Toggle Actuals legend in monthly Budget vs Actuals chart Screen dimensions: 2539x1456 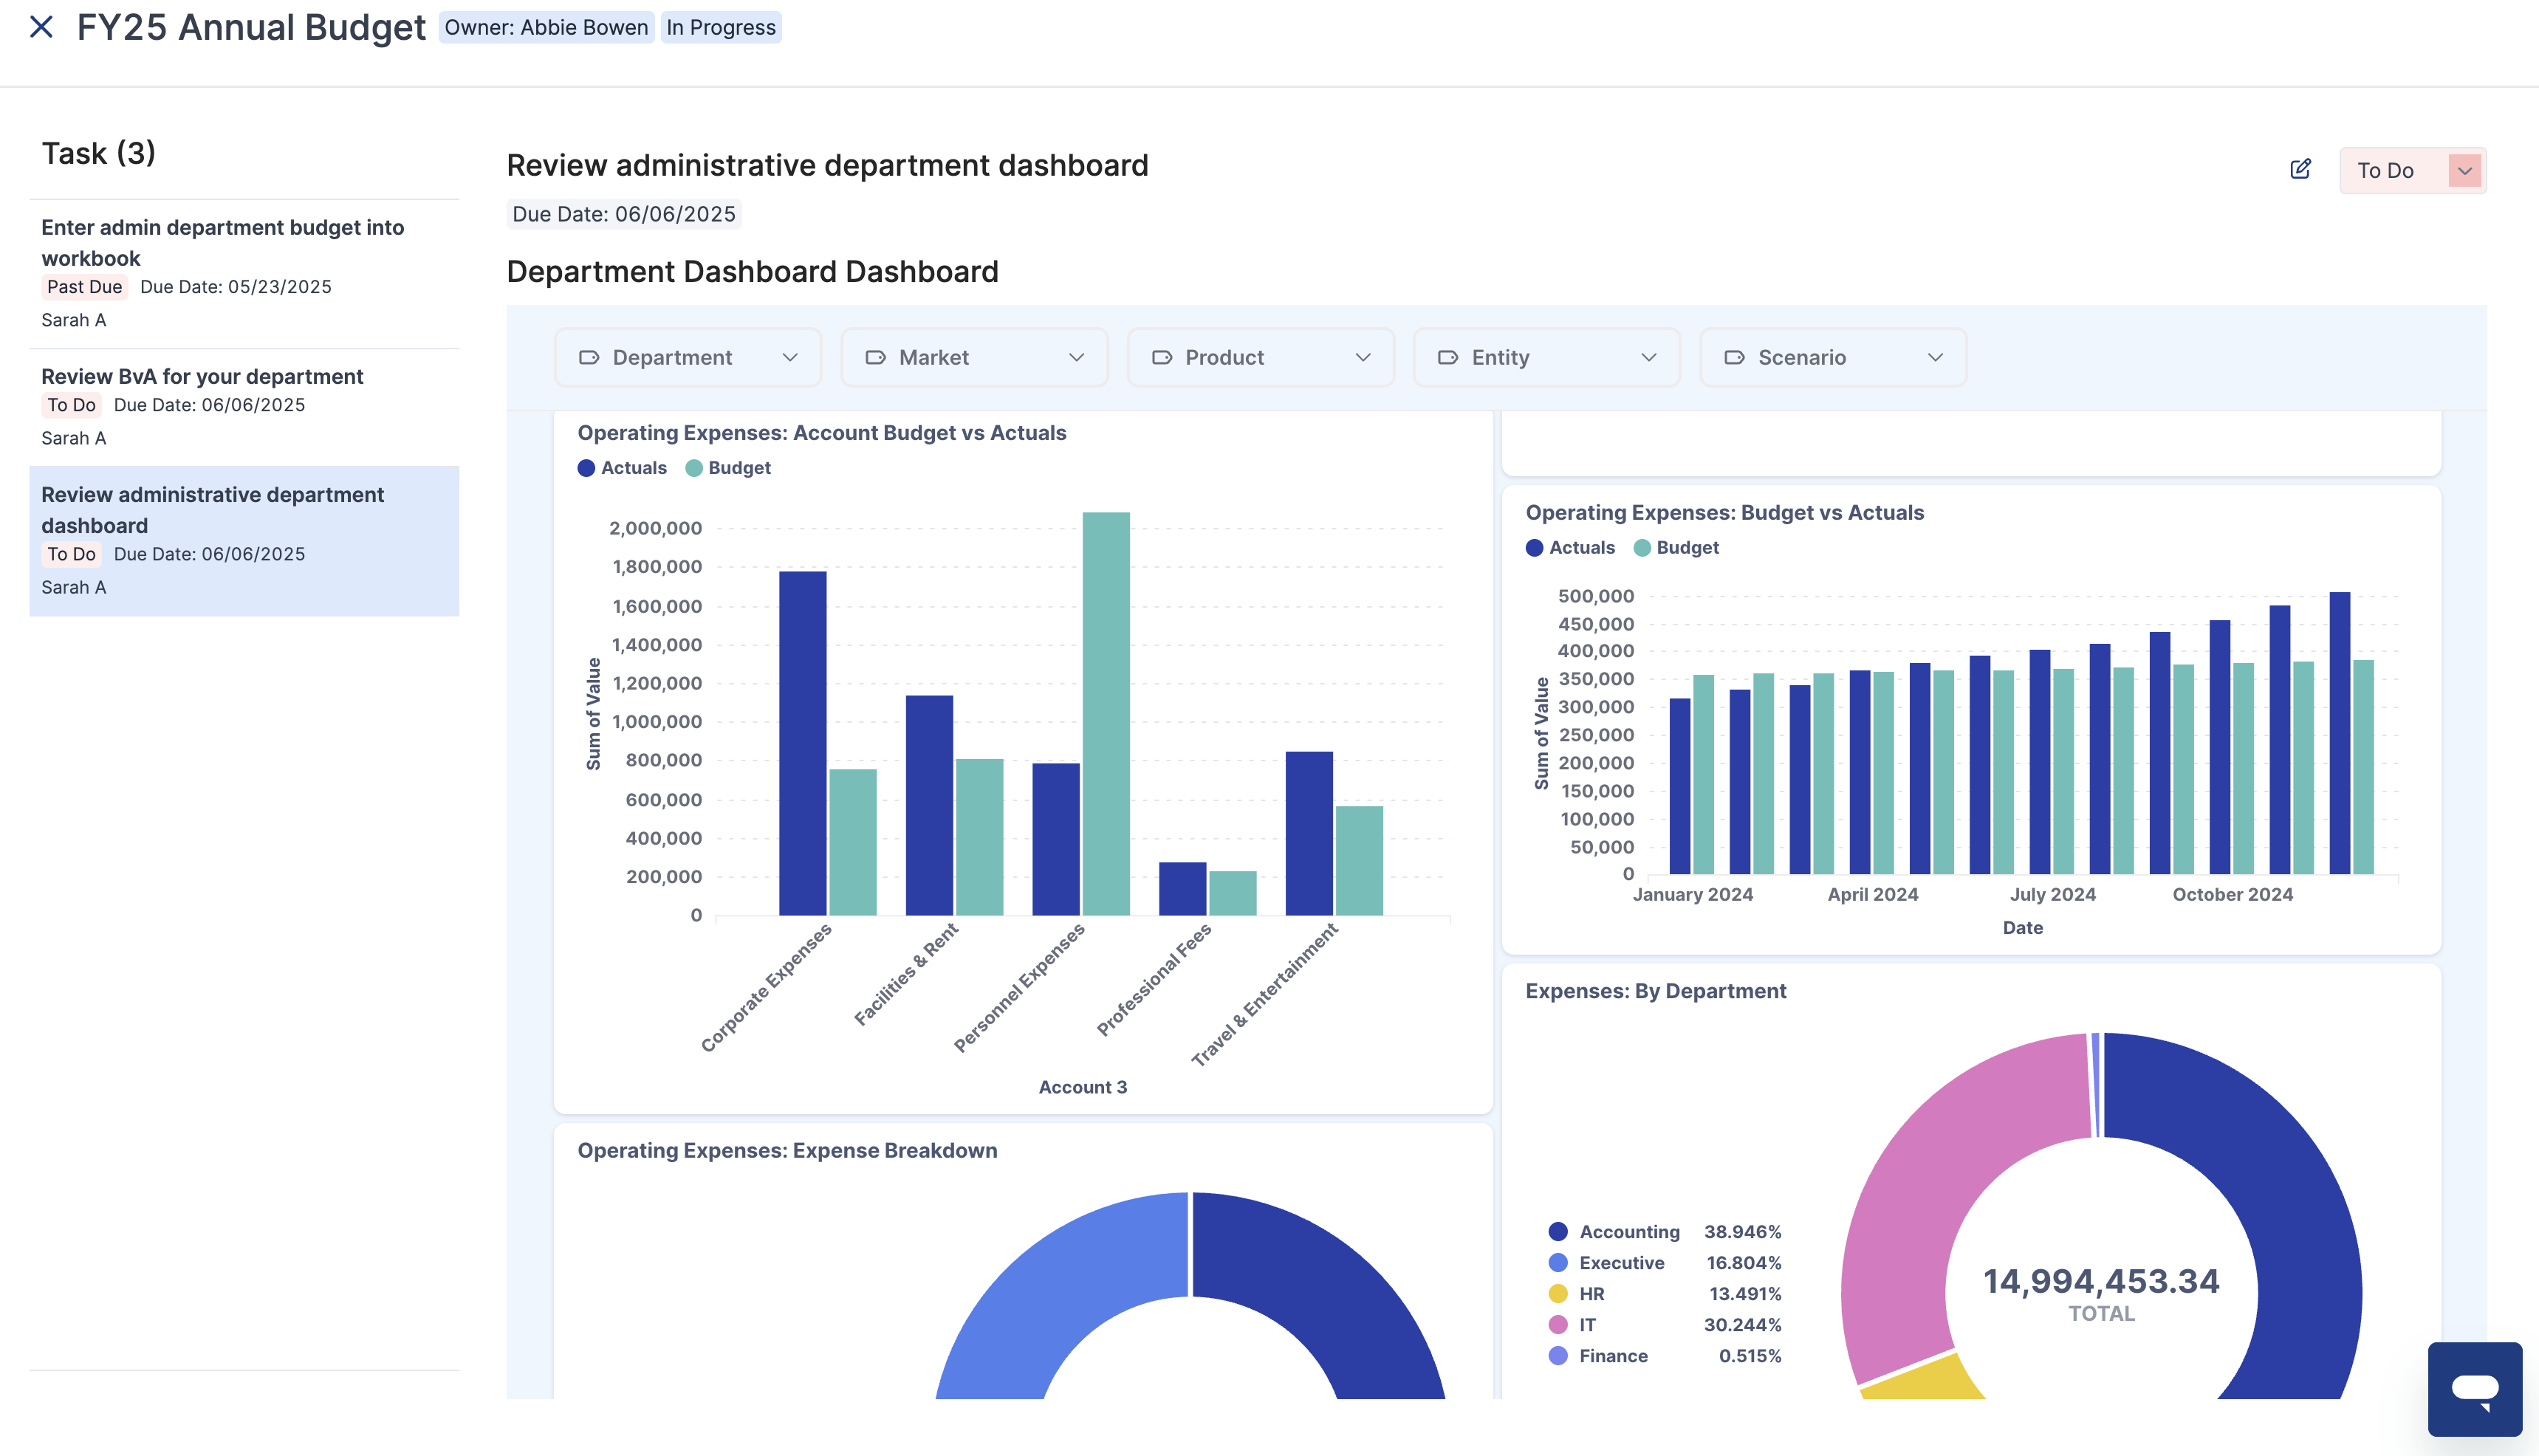tap(1570, 548)
